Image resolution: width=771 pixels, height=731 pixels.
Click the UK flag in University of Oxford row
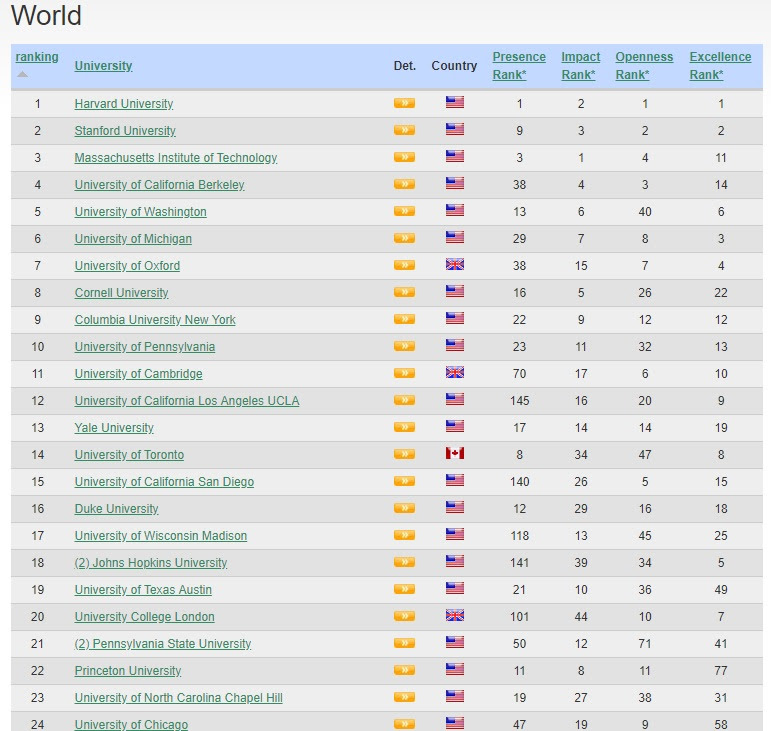[x=455, y=264]
